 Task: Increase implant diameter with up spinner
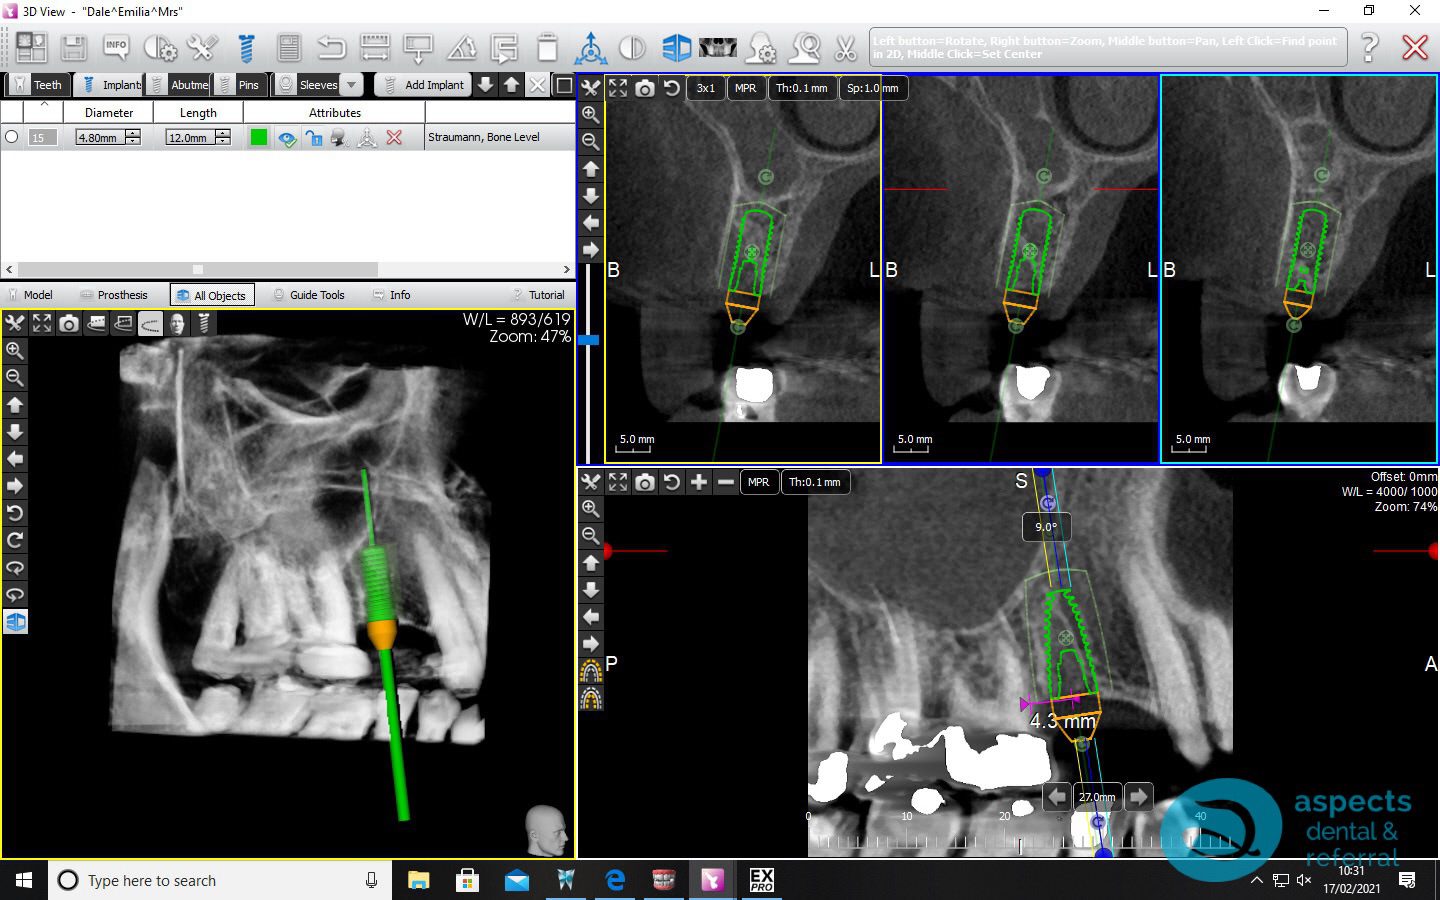tap(133, 133)
